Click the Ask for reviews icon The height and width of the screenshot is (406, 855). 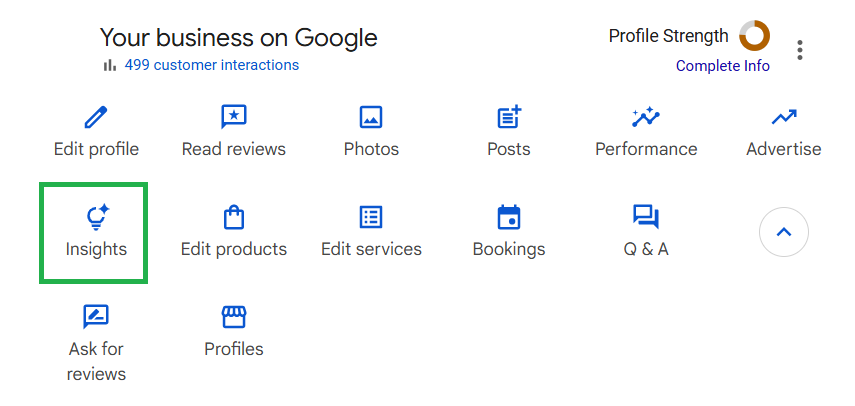pyautogui.click(x=96, y=317)
